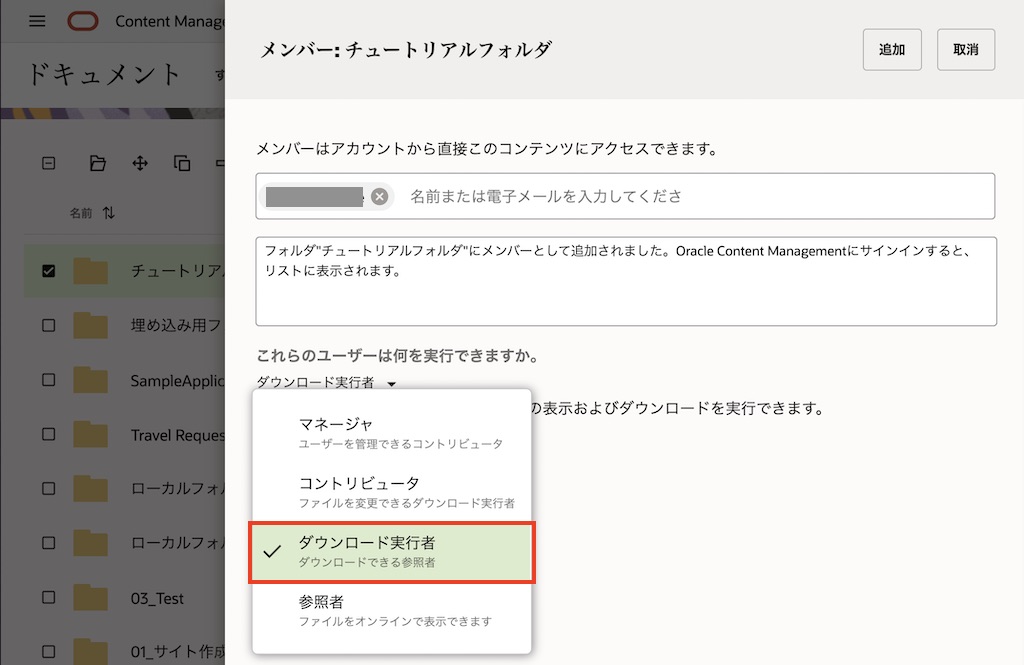Click the move toolbar icon
Screen dimensions: 1024x665
140,163
